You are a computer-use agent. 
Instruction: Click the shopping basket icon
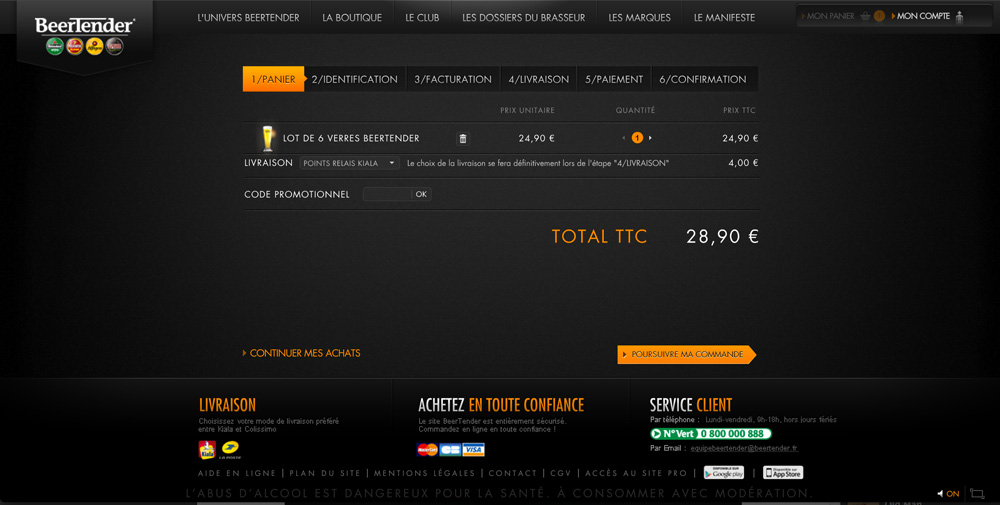click(x=865, y=16)
